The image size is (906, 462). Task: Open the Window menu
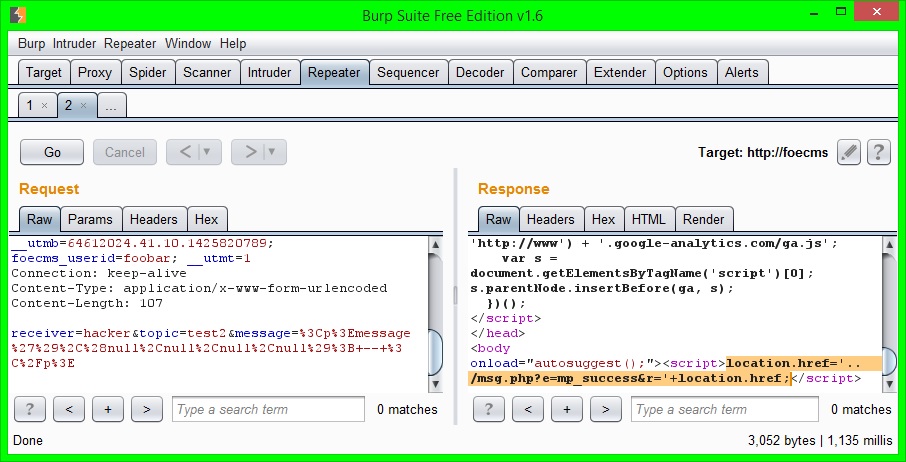(188, 43)
